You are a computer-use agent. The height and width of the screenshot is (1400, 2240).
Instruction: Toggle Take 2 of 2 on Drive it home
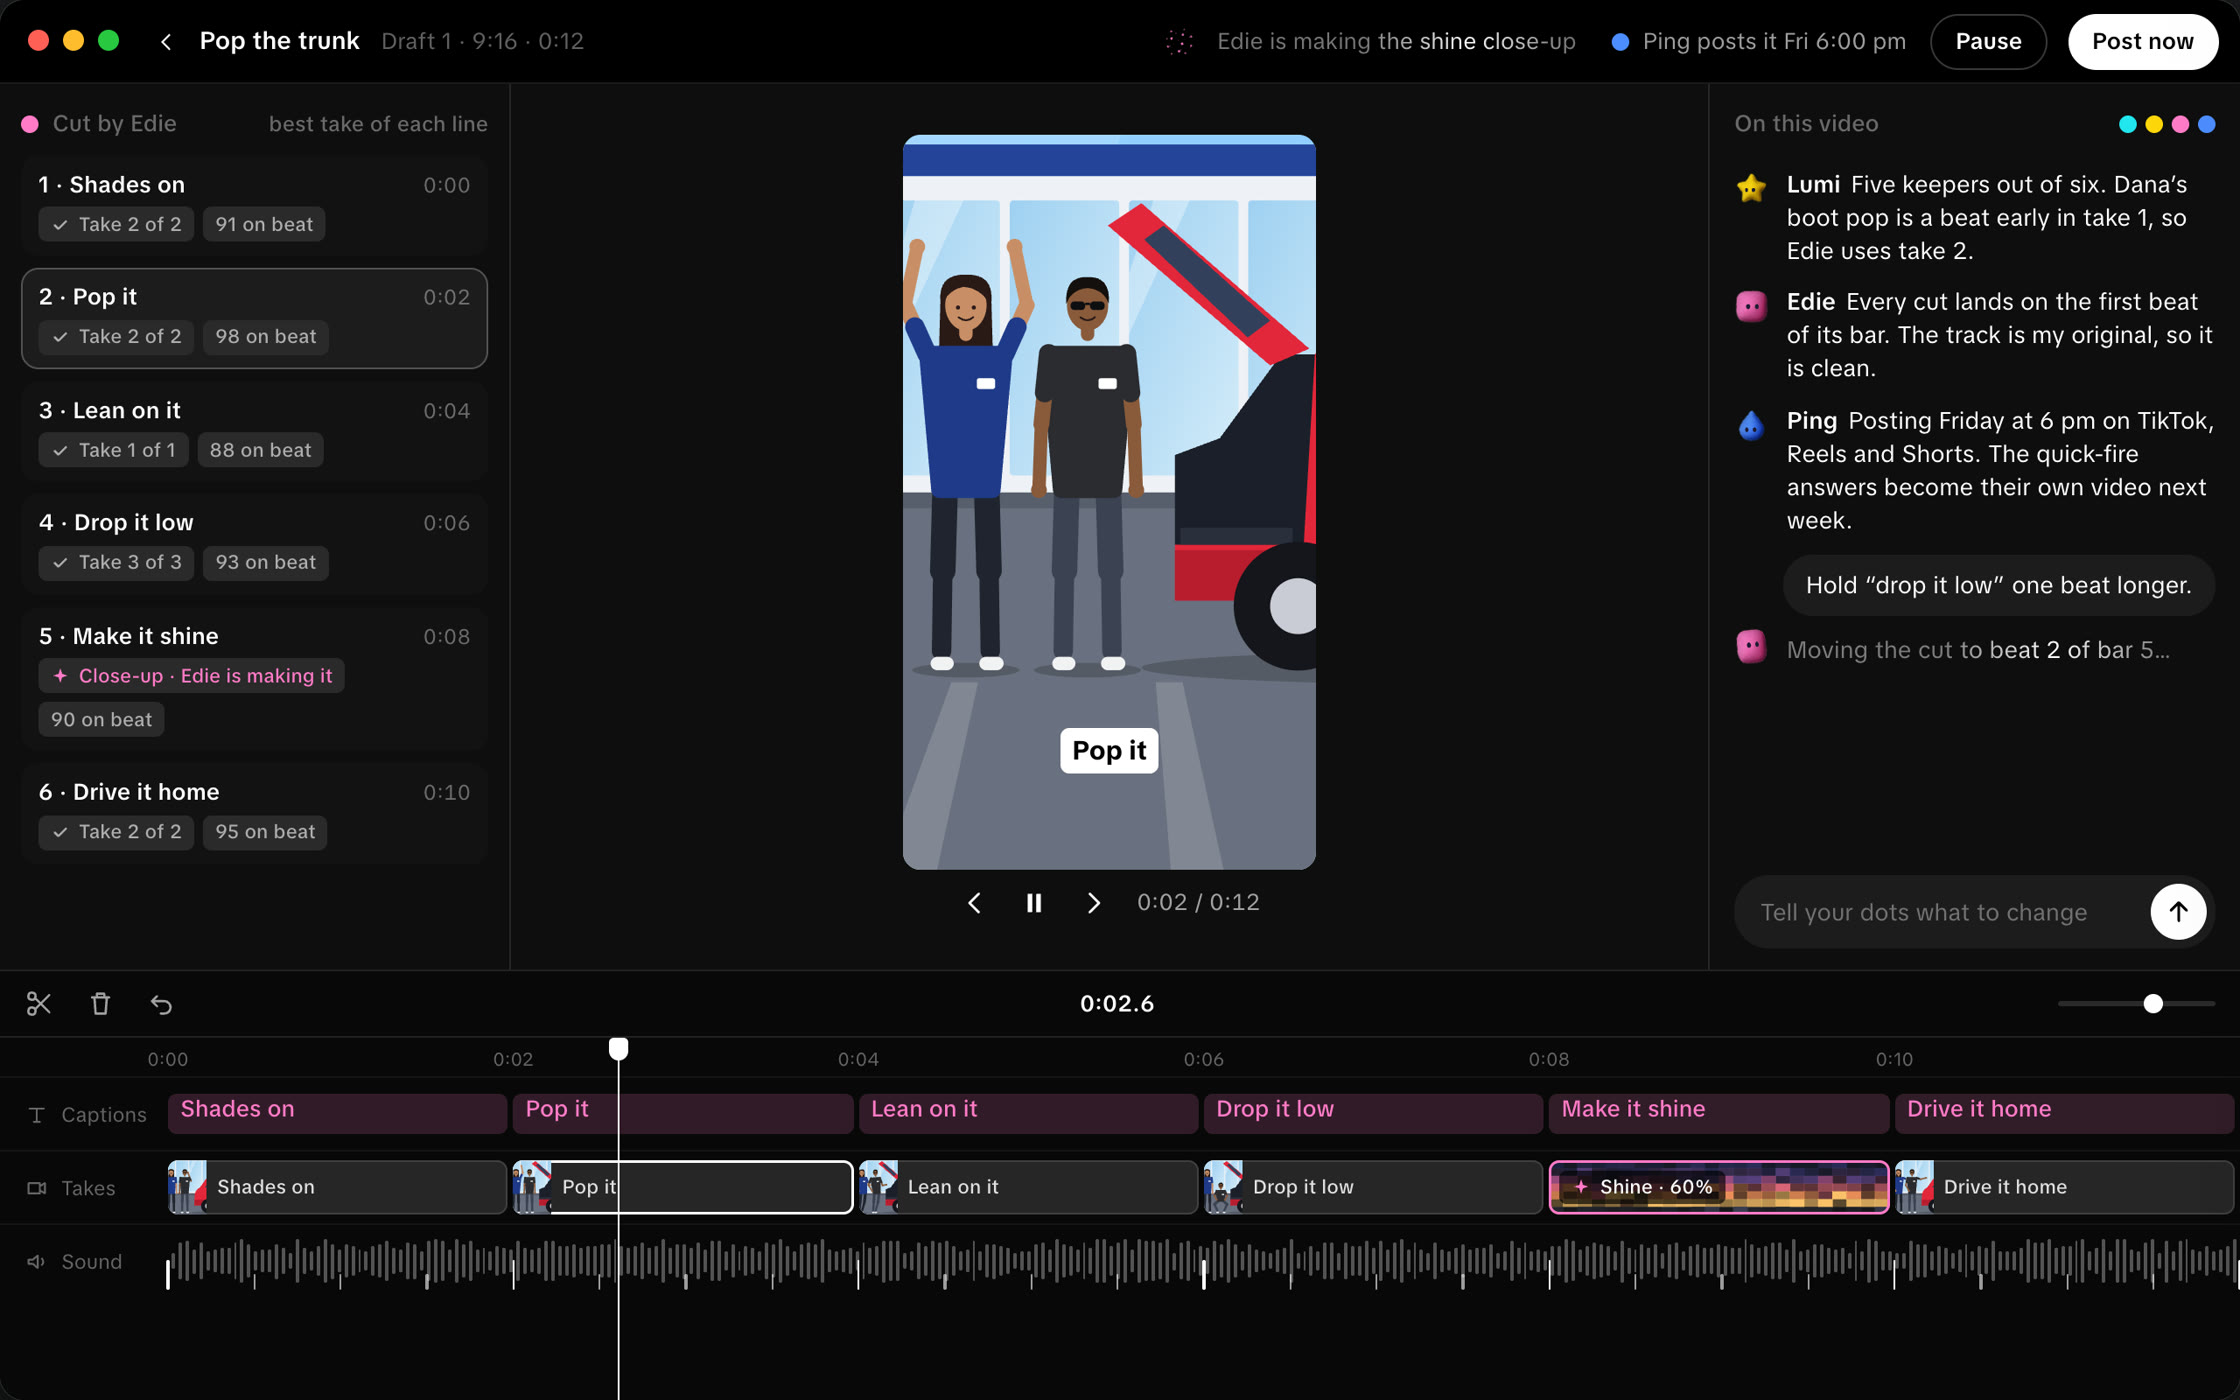116,832
